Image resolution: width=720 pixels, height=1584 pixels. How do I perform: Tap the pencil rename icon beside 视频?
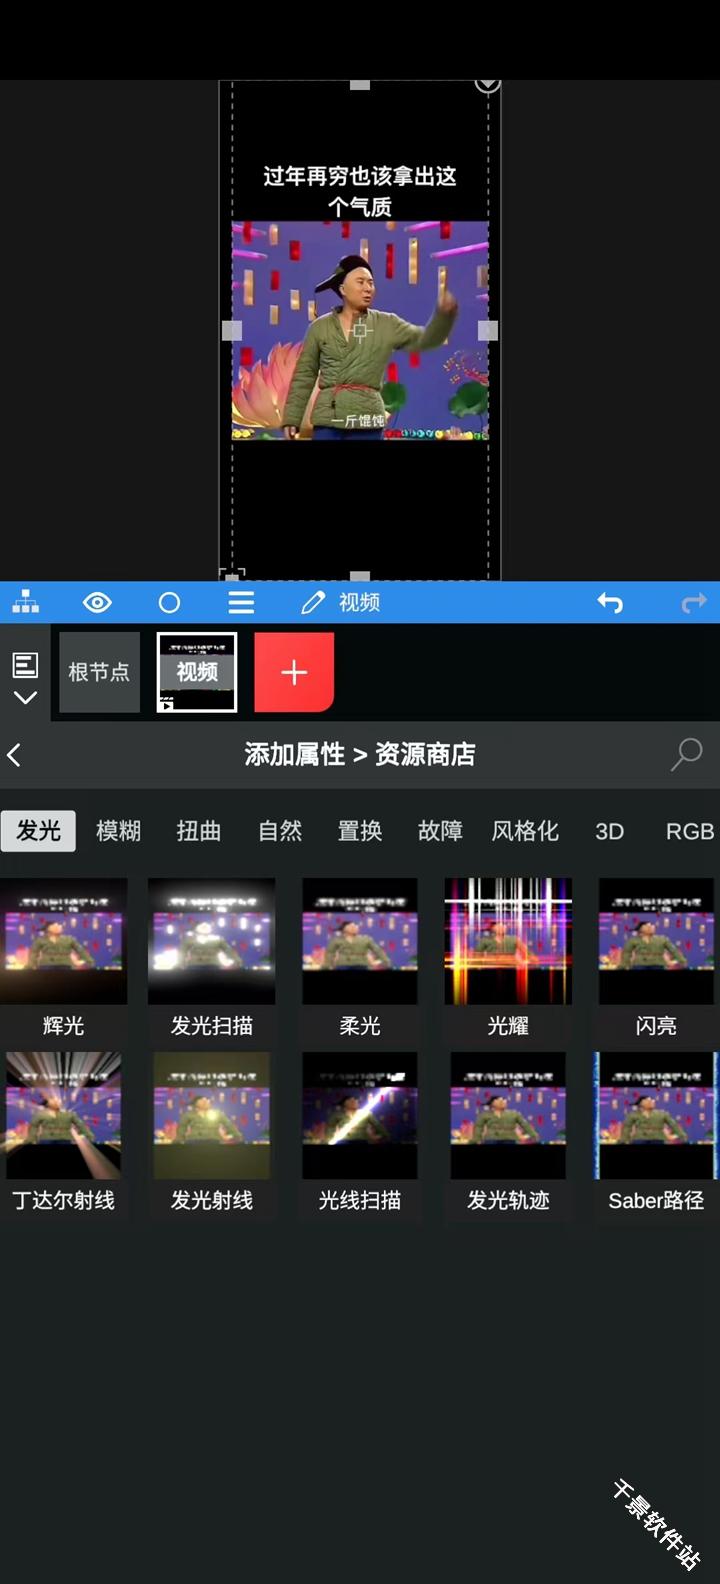point(313,602)
